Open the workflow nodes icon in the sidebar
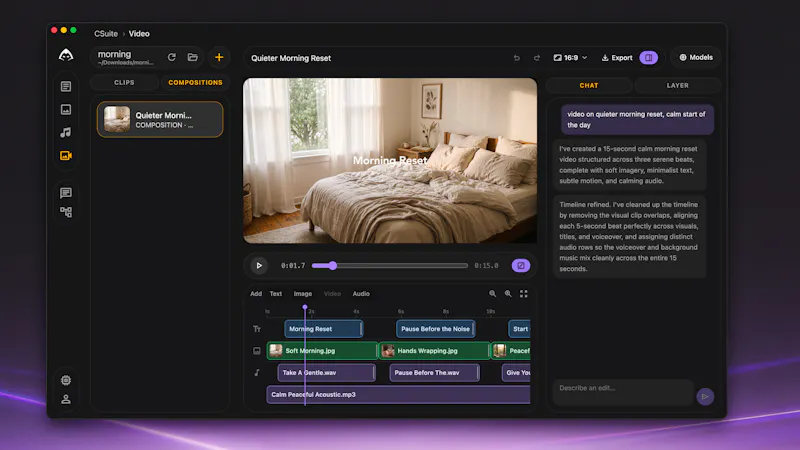The width and height of the screenshot is (800, 450). (66, 212)
